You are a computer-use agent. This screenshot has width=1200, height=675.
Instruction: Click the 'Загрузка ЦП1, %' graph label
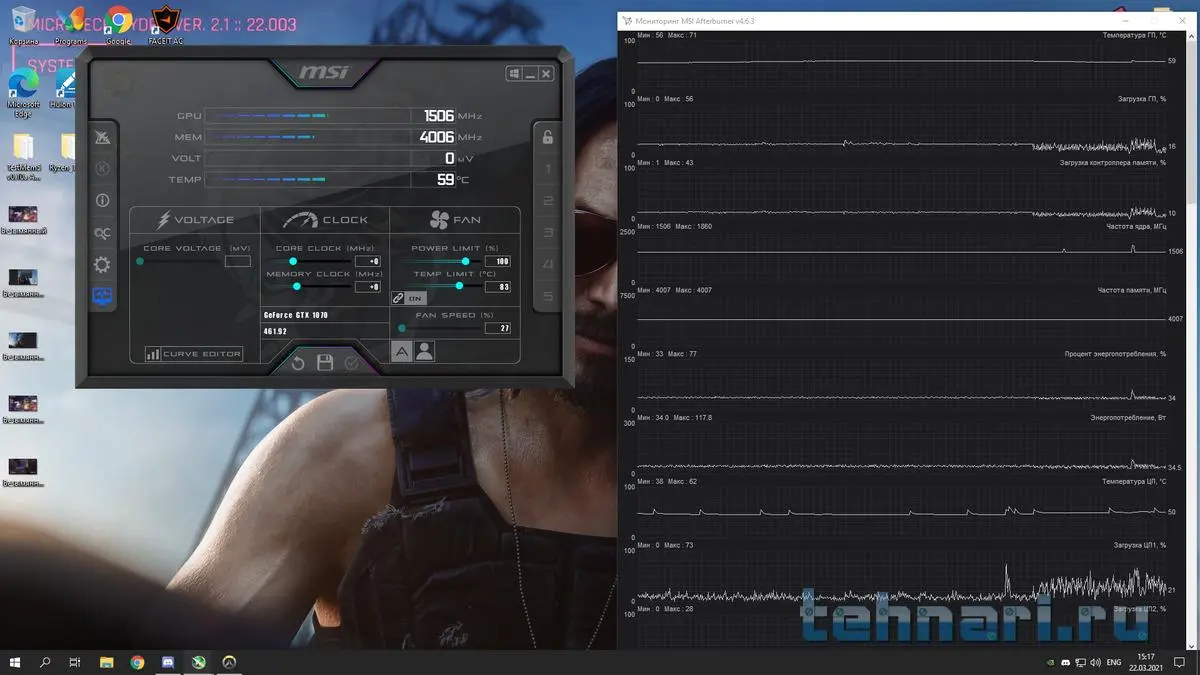tap(1139, 545)
